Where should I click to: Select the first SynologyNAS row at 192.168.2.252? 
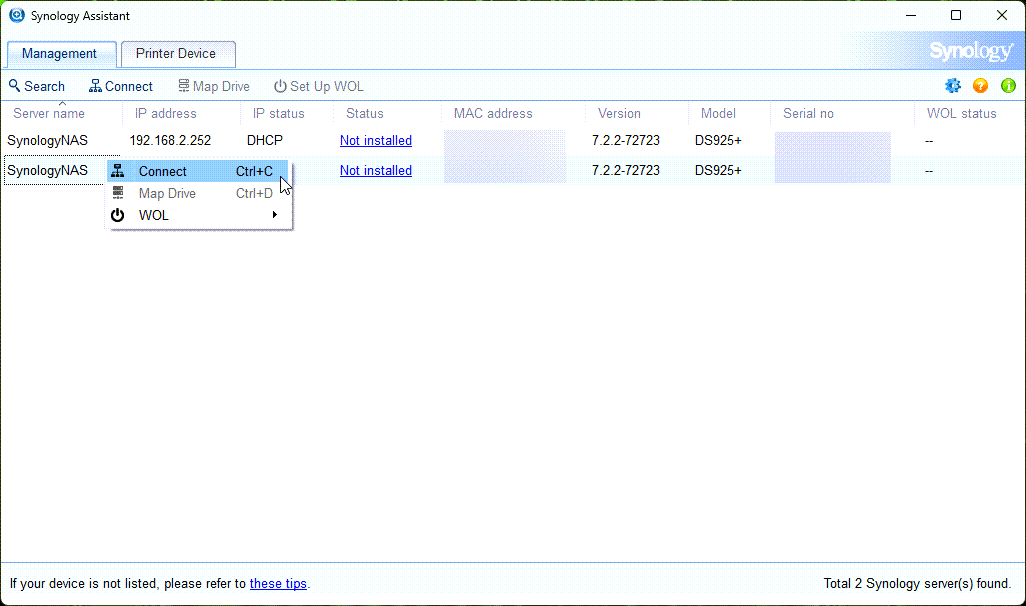point(48,141)
